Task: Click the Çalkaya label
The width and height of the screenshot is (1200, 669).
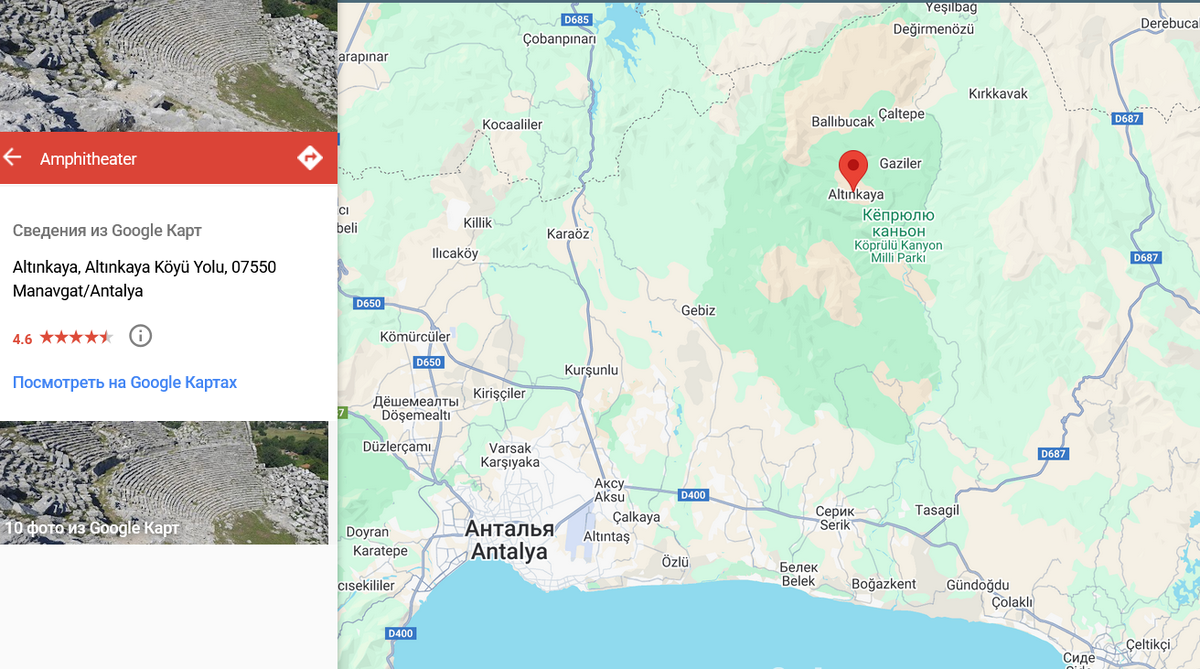Action: tap(636, 517)
